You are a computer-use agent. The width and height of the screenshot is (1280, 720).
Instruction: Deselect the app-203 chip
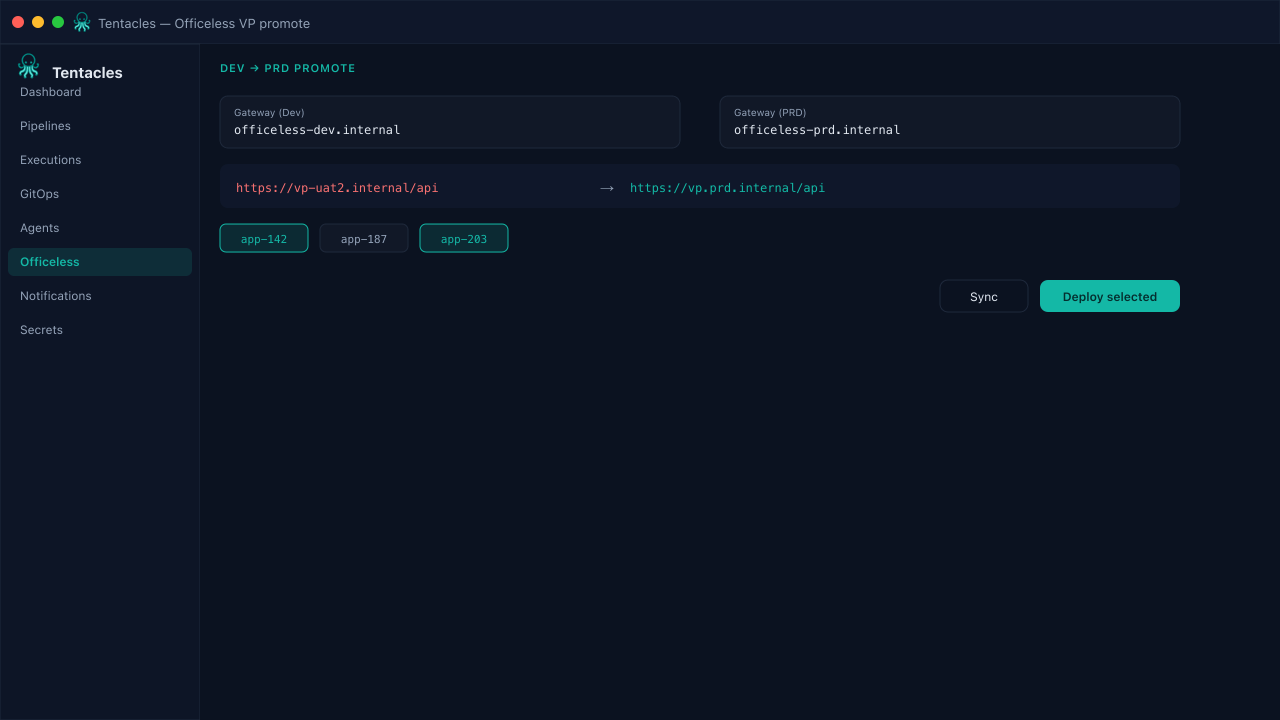click(x=464, y=238)
